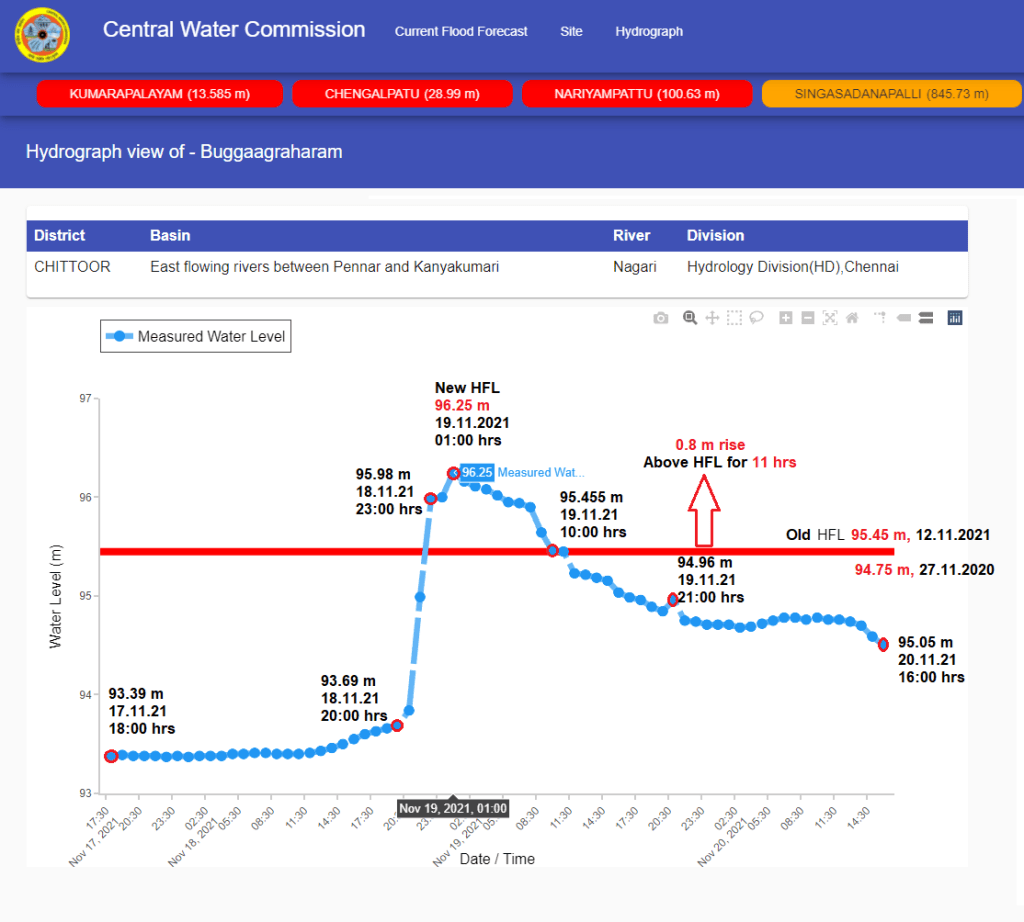Reset axes with the home icon
Screen dimensions: 1024x922
pos(852,318)
